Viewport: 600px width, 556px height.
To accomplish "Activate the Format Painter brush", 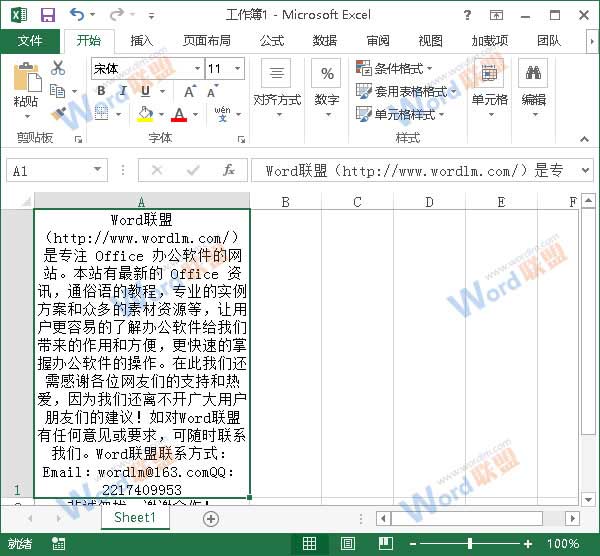I will tap(59, 113).
